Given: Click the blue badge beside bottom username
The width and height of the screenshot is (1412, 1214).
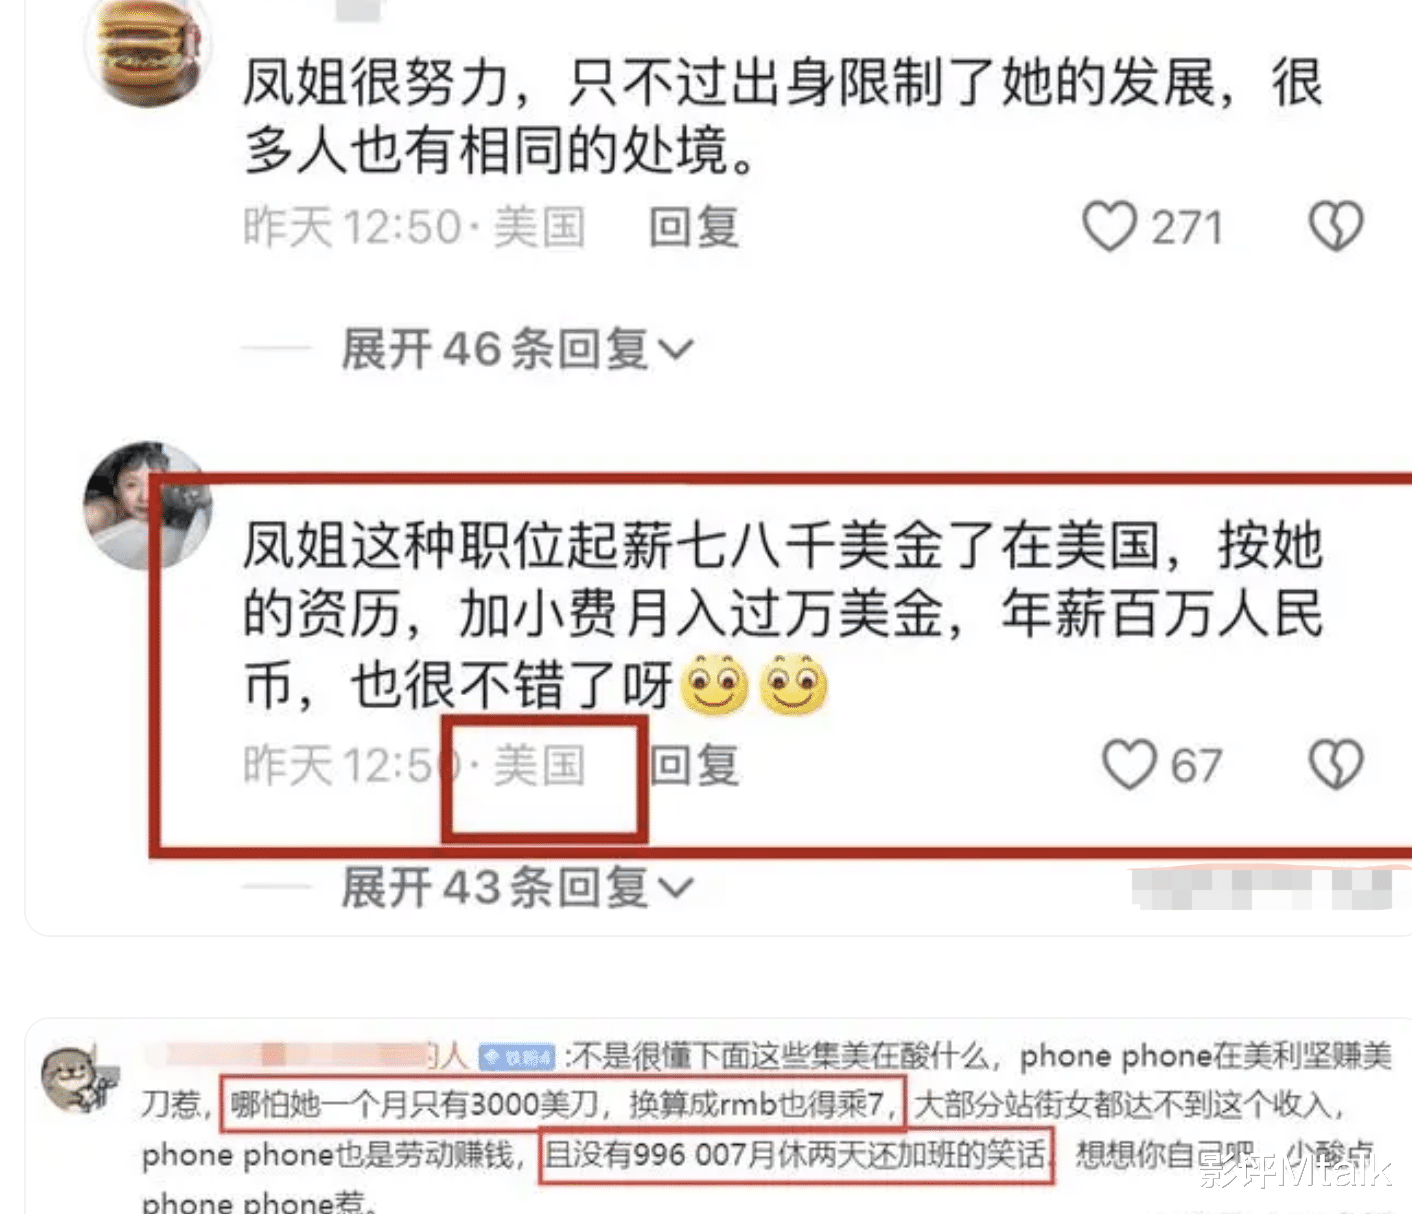Looking at the screenshot, I should click(x=517, y=1057).
